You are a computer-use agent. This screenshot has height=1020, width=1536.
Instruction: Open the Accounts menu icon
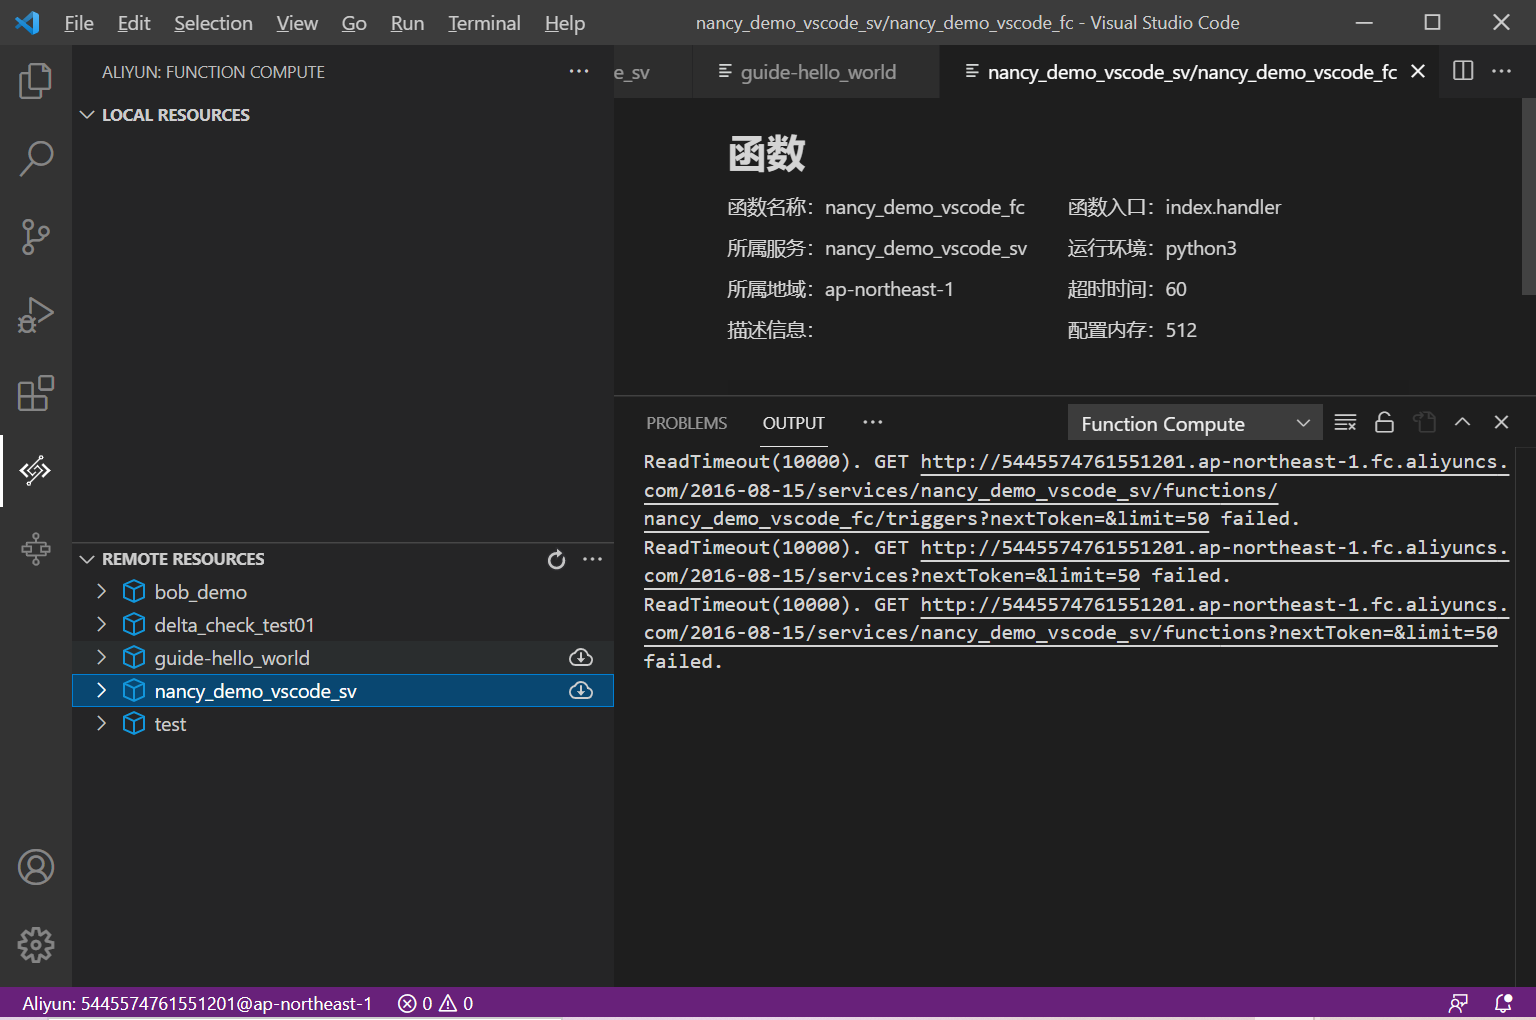tap(36, 867)
